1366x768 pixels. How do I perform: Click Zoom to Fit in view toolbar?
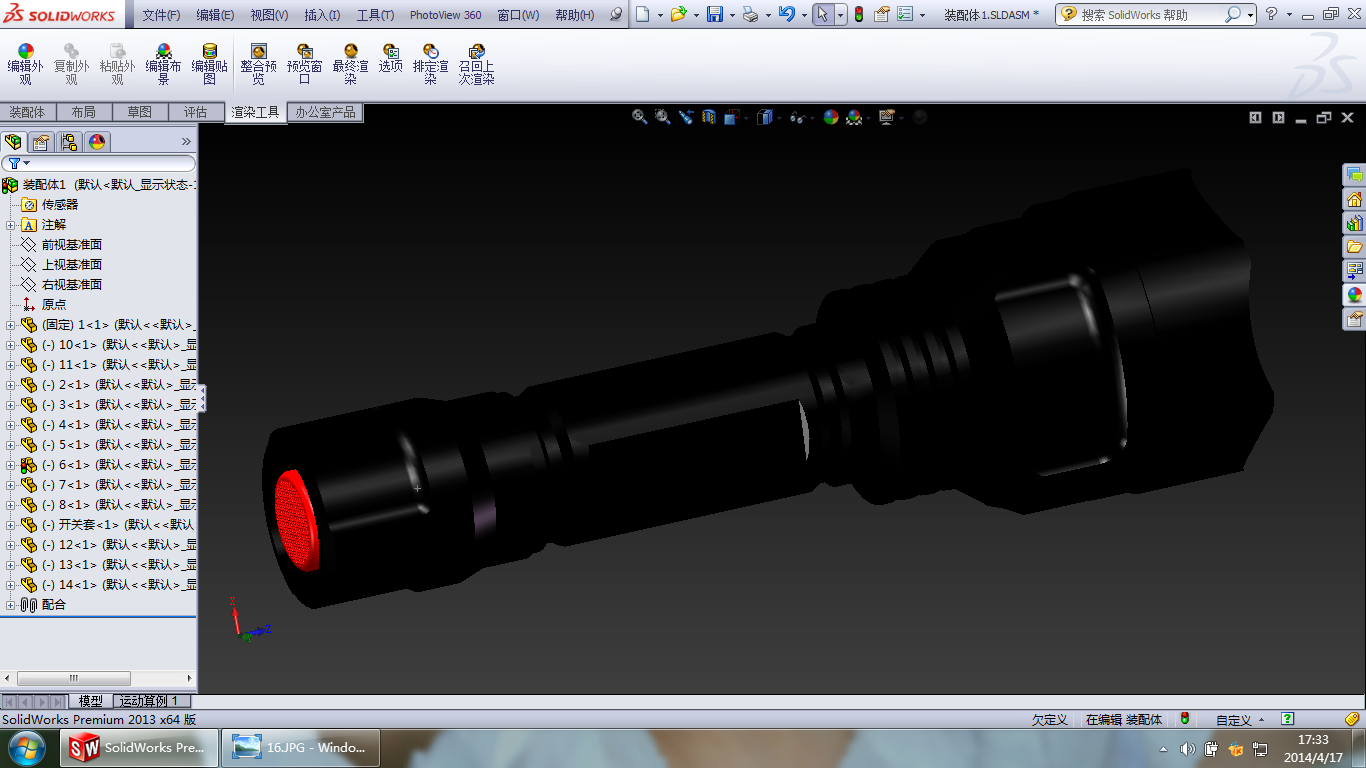click(x=640, y=117)
